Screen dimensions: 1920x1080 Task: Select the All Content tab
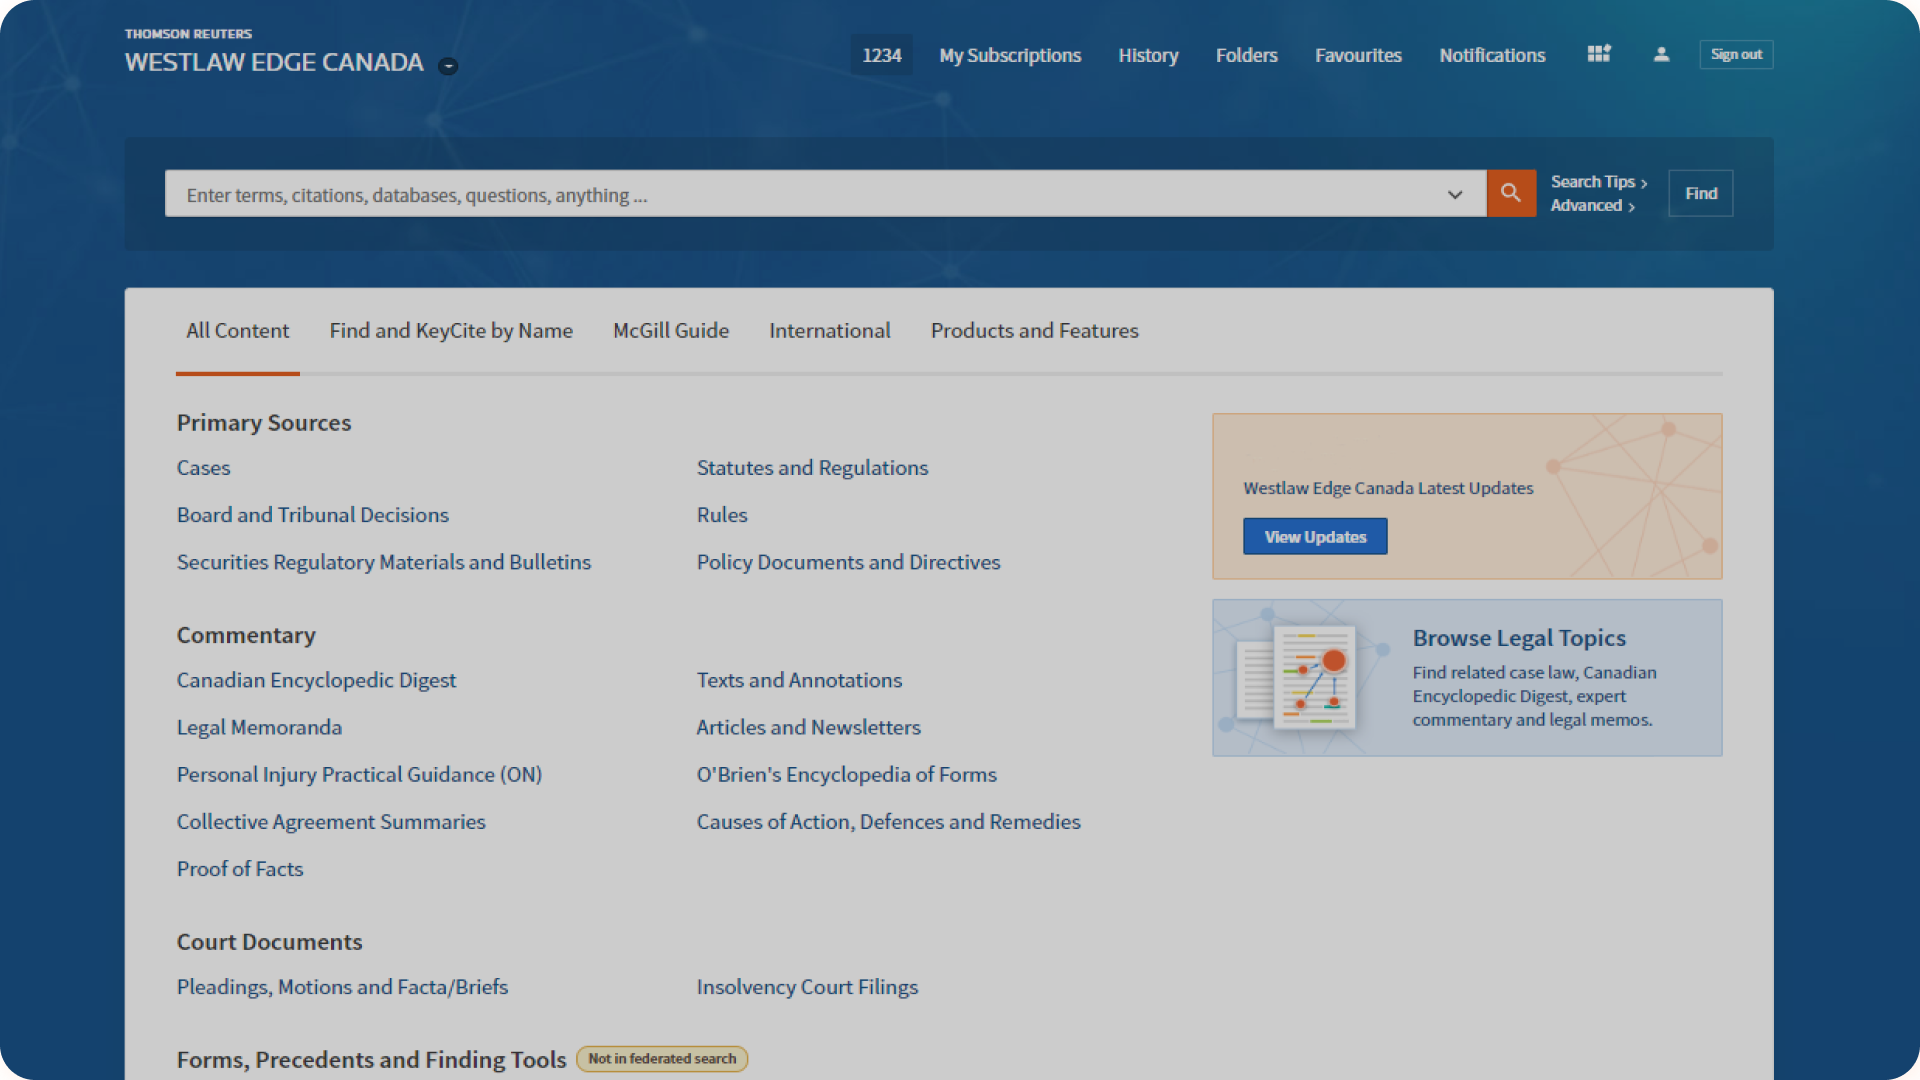coord(237,330)
